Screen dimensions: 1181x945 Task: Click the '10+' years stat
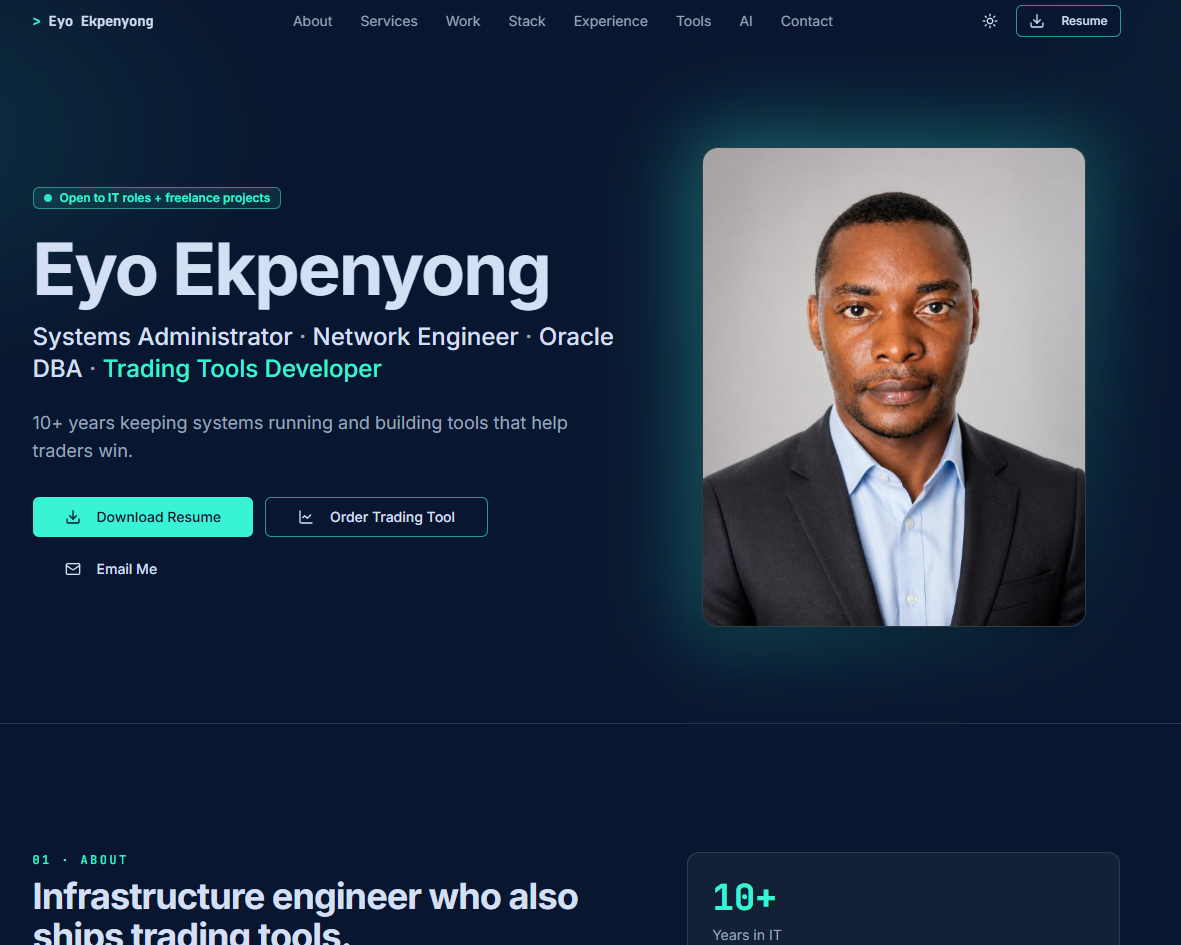click(744, 897)
